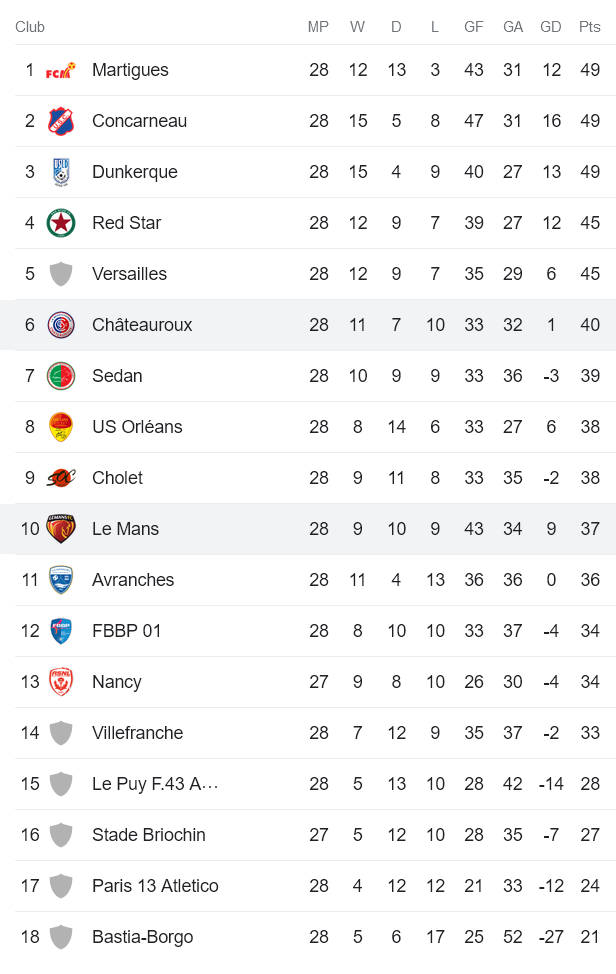616x974 pixels.
Task: Open the Villefranche club link
Action: pyautogui.click(x=137, y=733)
